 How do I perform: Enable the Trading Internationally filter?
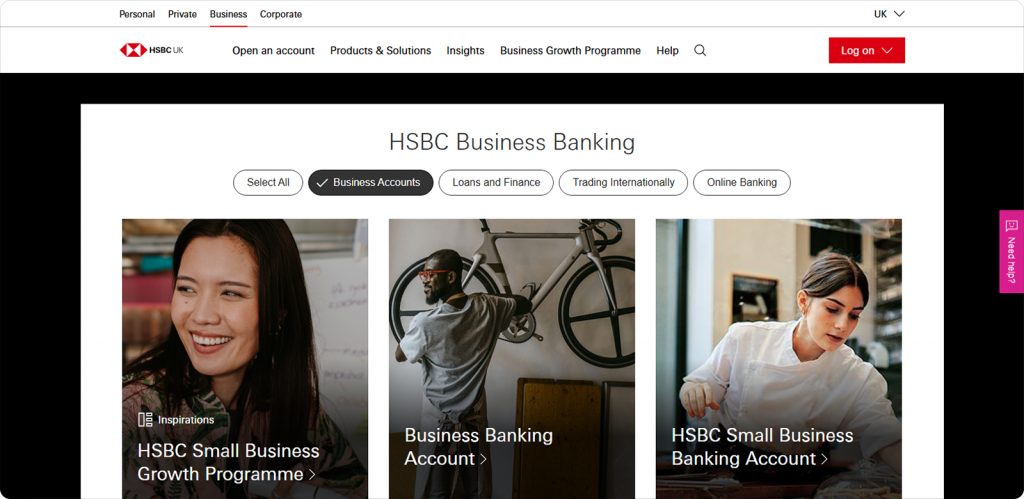(x=623, y=183)
